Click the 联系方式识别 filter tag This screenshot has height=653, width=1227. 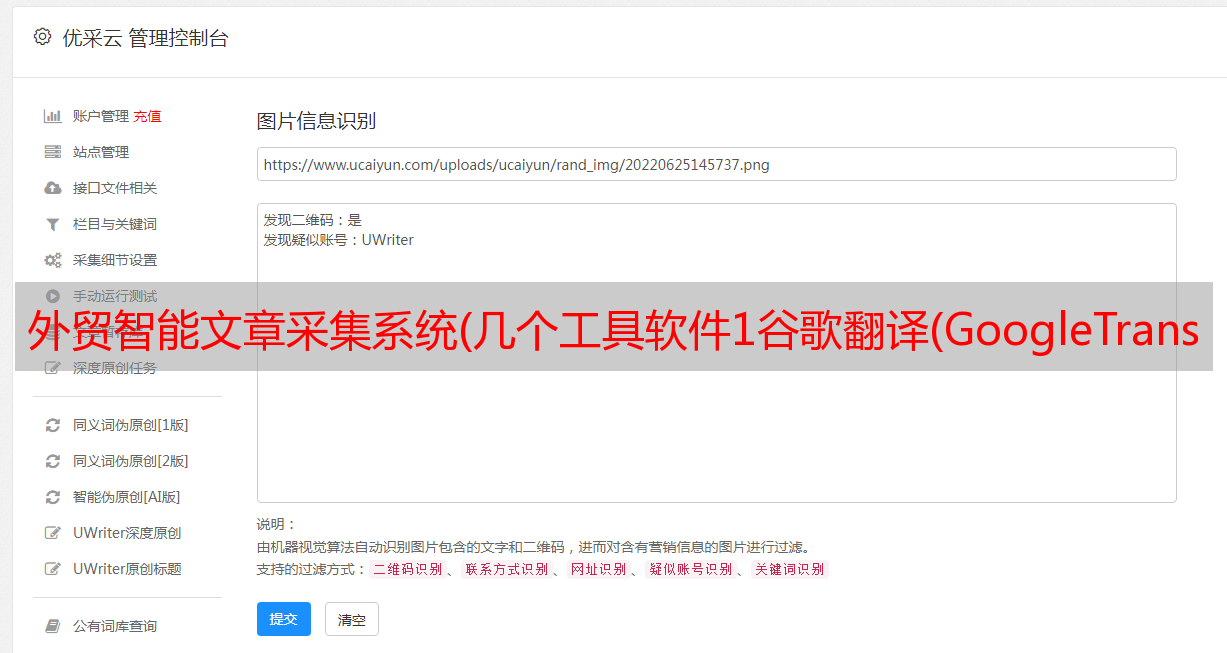tap(506, 569)
